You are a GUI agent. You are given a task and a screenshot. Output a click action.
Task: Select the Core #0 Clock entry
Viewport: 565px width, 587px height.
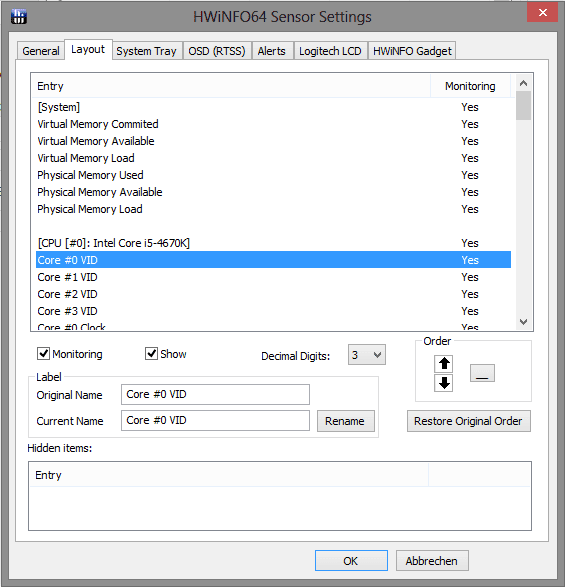[x=273, y=326]
